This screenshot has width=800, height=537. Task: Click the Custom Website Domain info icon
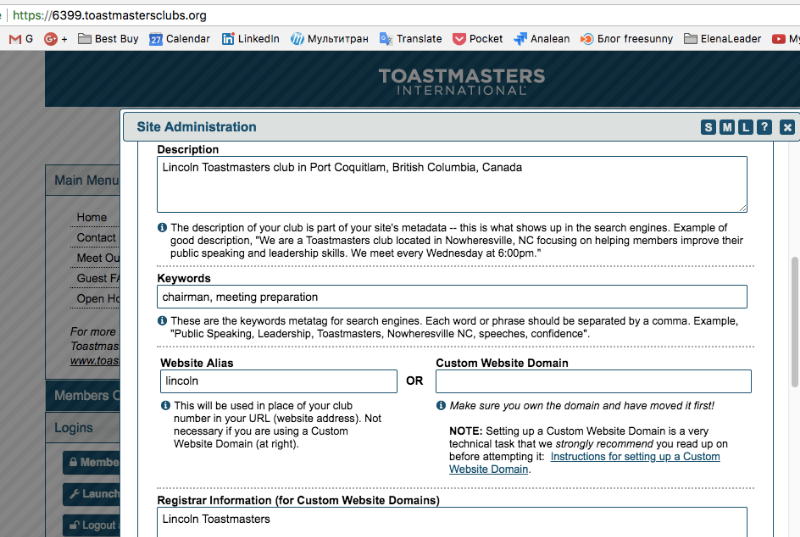click(441, 405)
